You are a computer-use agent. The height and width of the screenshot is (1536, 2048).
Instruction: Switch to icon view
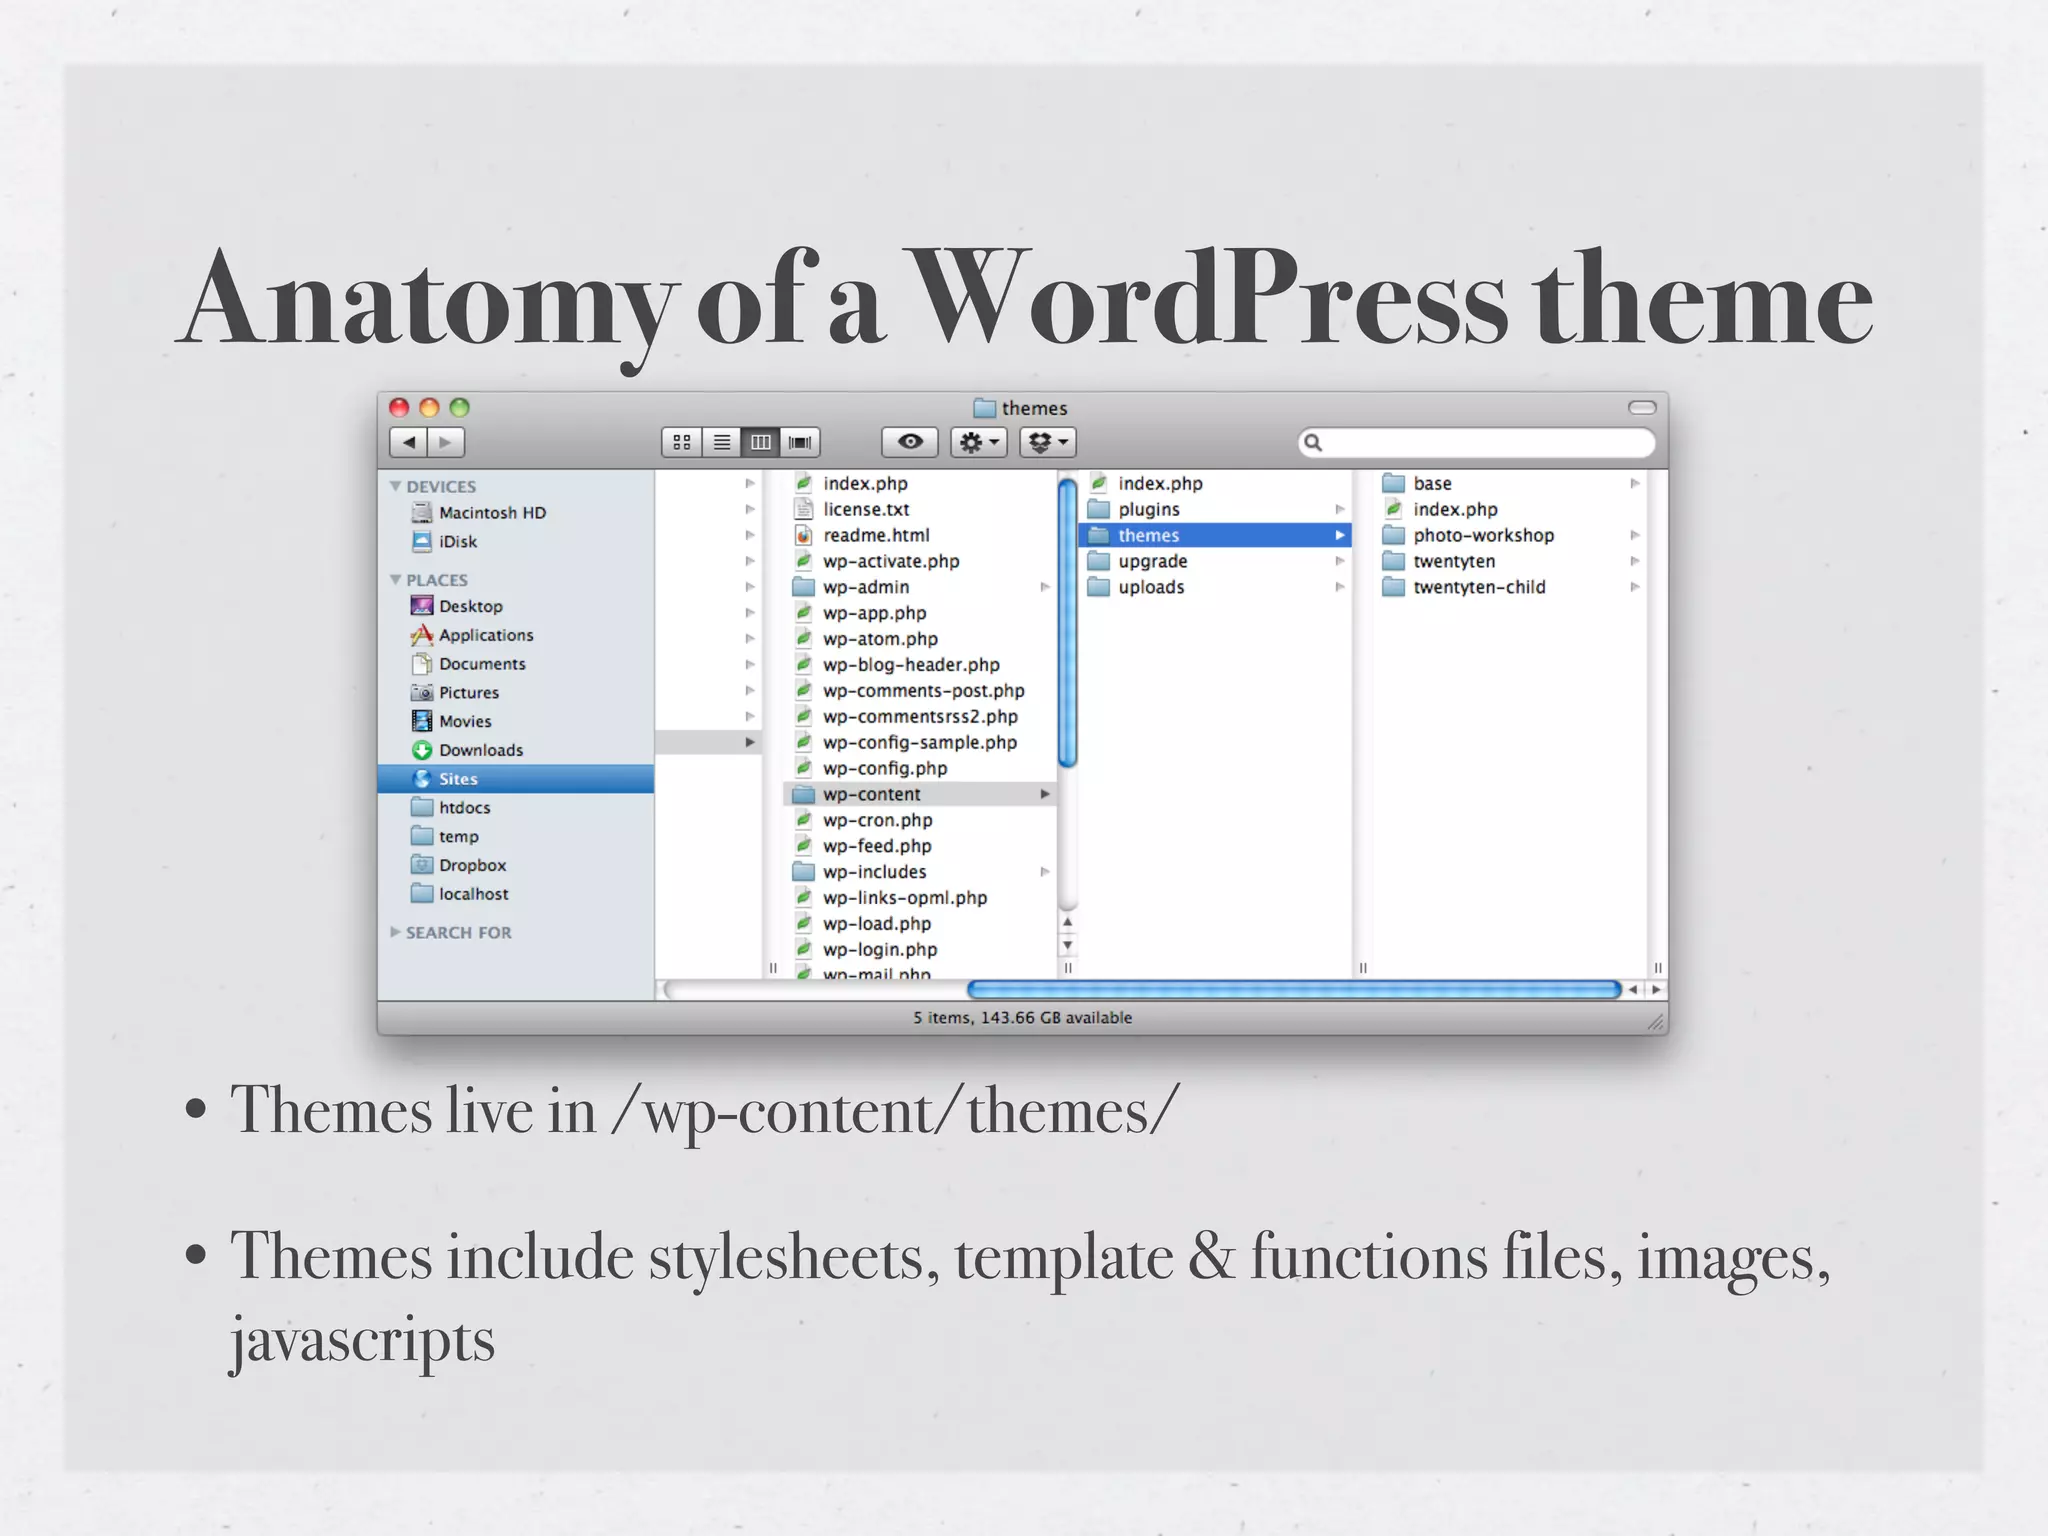(x=682, y=442)
